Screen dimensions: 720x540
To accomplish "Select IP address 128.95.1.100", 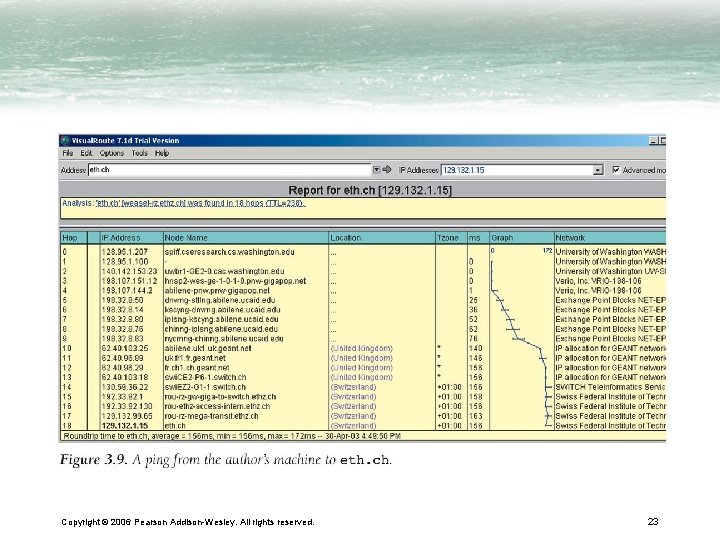I will 124,262.
